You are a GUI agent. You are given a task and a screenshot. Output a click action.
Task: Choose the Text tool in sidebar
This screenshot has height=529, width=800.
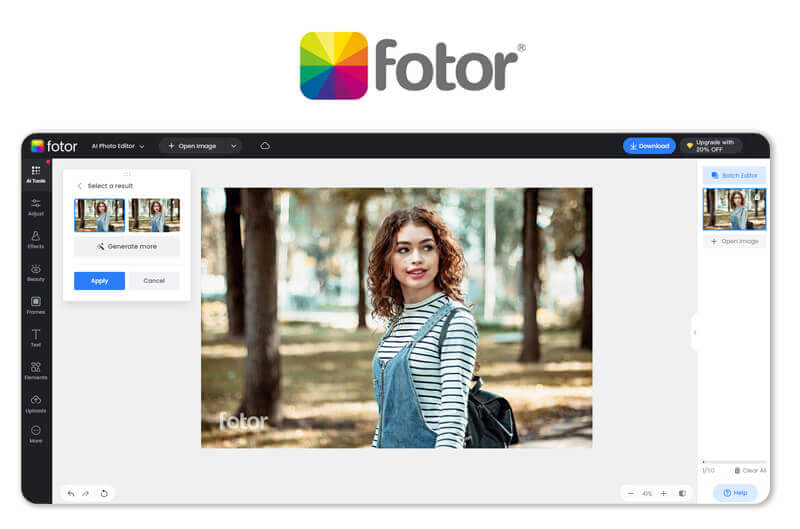[36, 338]
